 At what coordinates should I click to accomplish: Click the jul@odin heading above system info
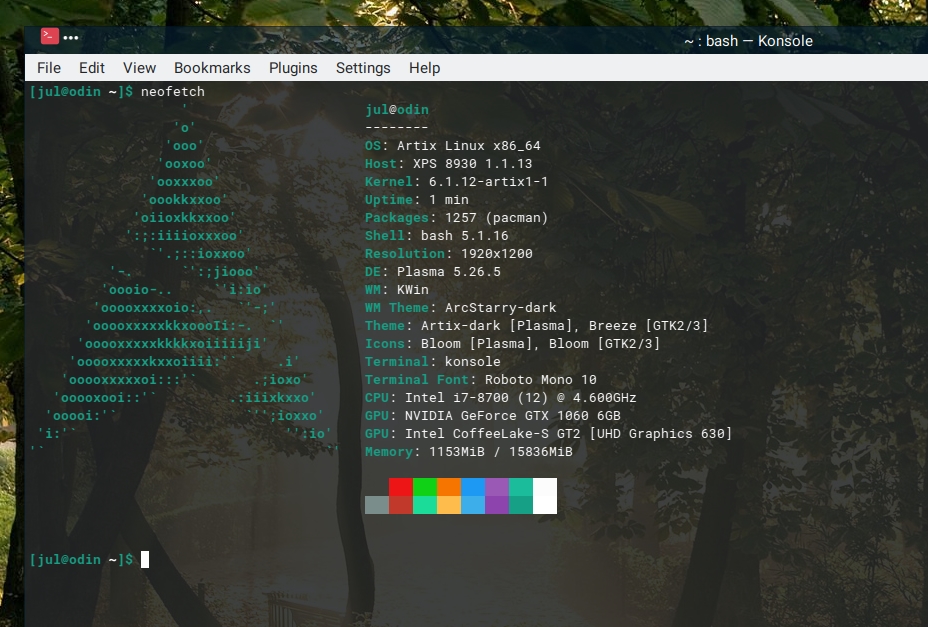[x=397, y=110]
